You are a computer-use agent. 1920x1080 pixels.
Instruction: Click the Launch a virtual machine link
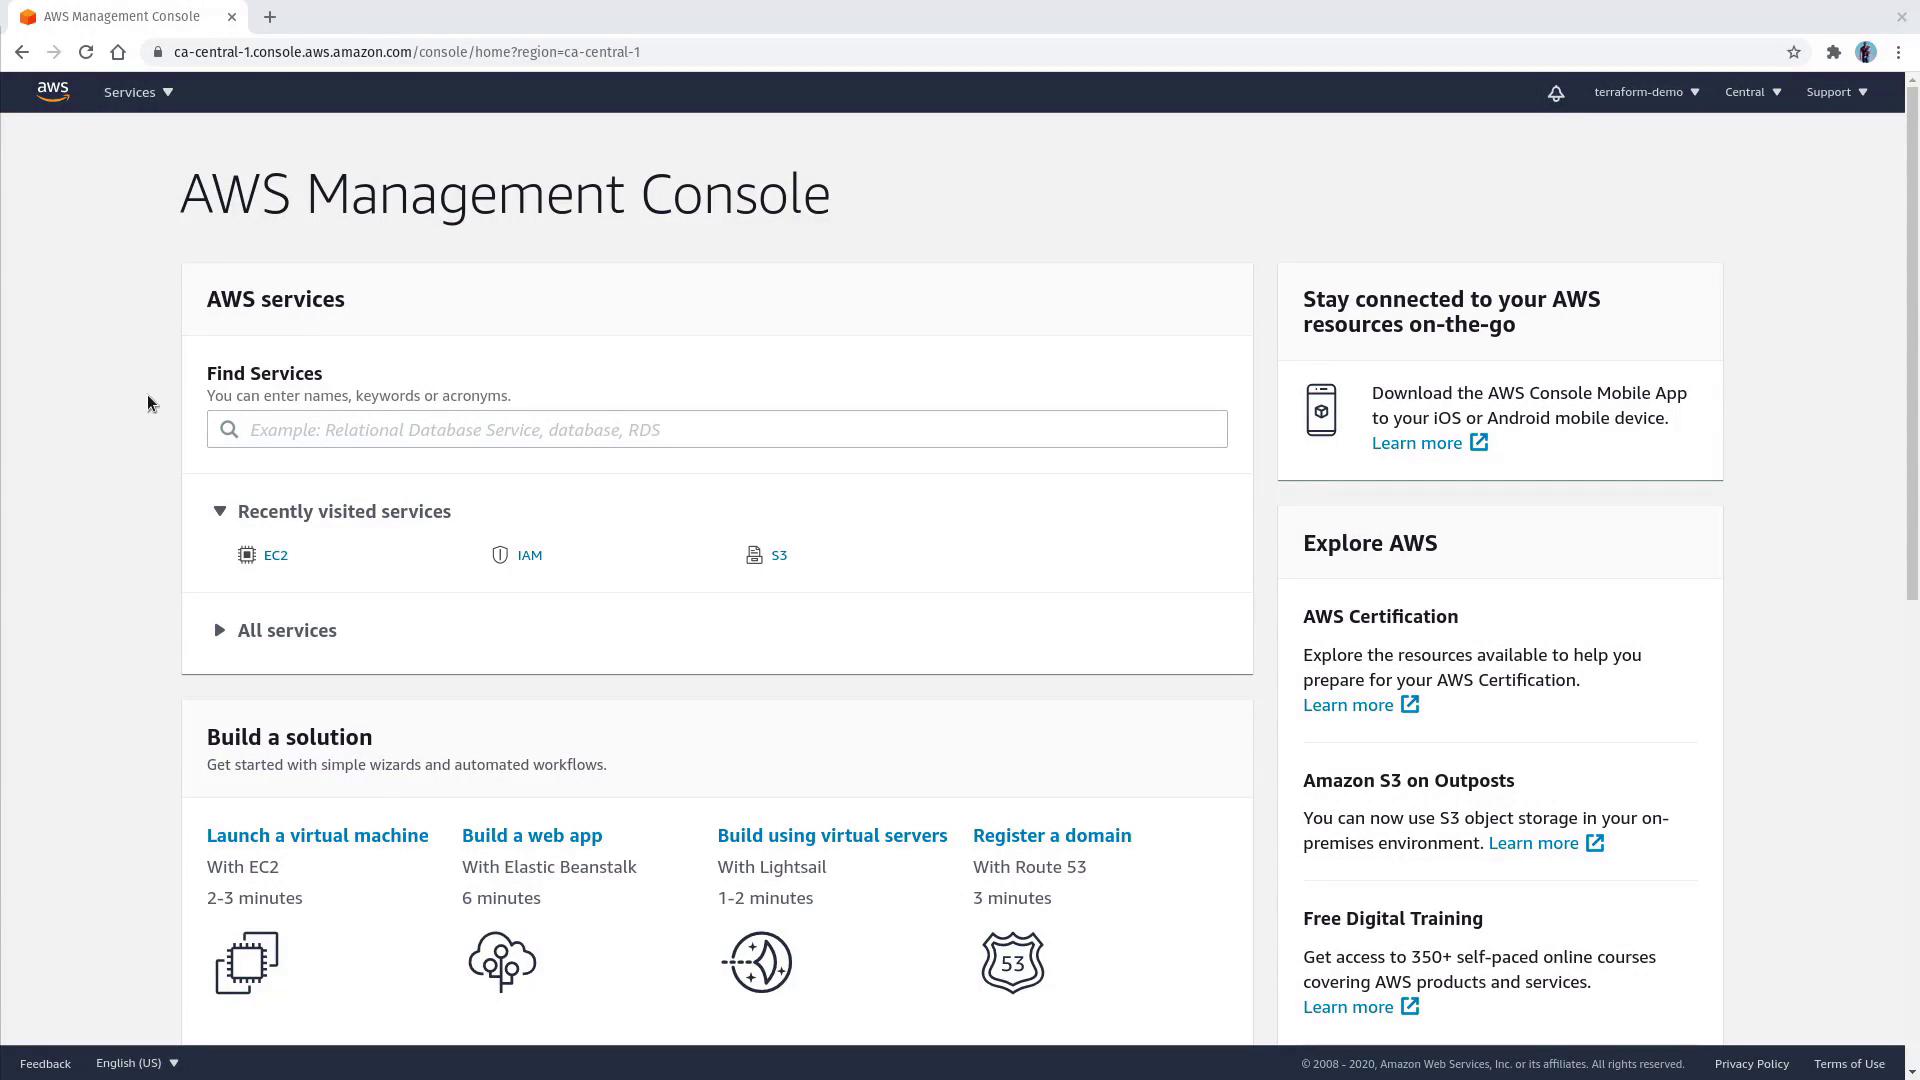[x=317, y=835]
